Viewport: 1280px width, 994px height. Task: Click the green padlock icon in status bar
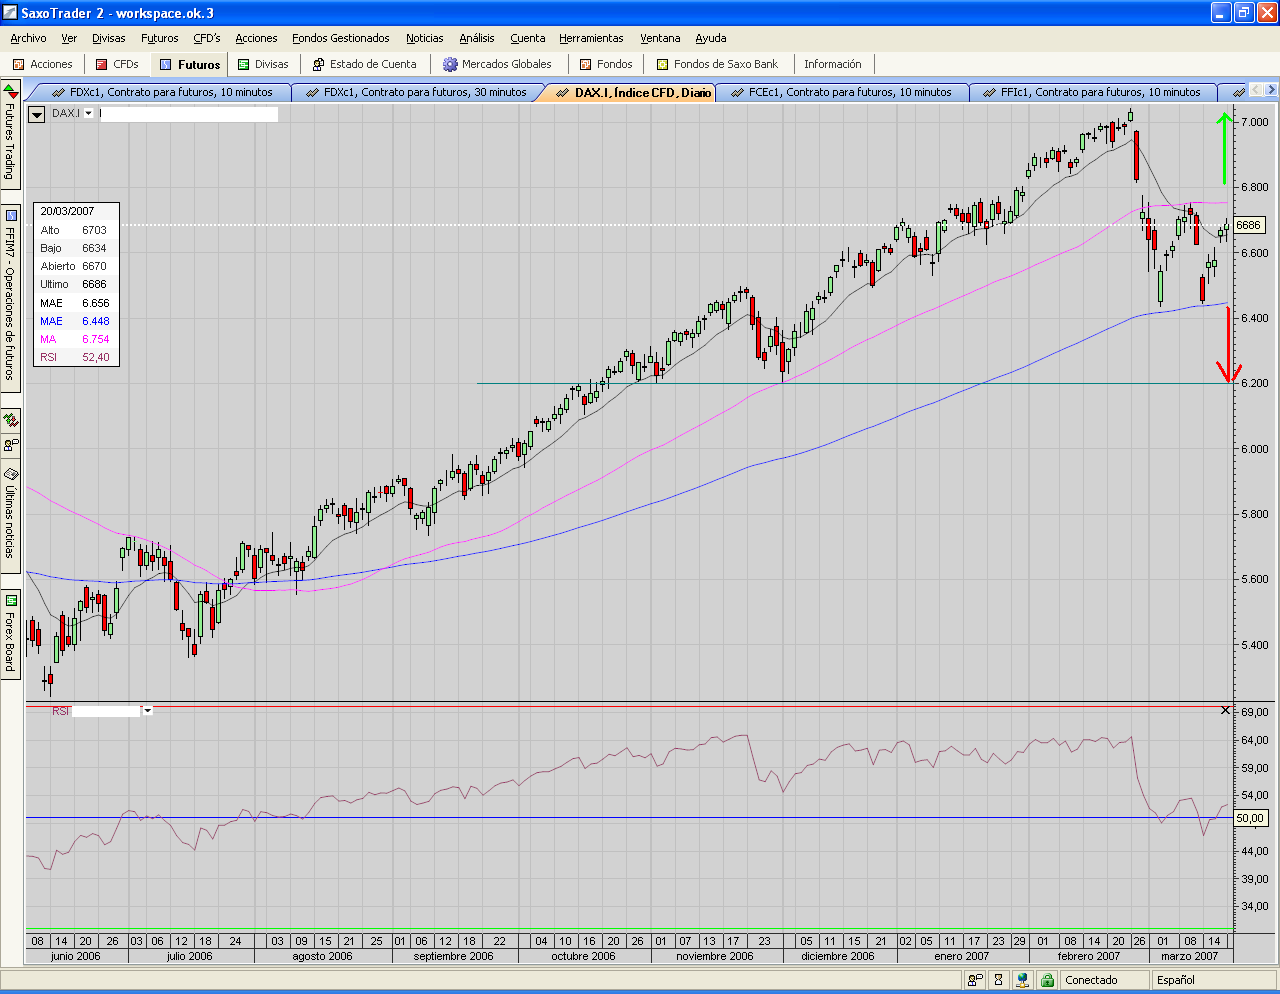tap(1046, 980)
